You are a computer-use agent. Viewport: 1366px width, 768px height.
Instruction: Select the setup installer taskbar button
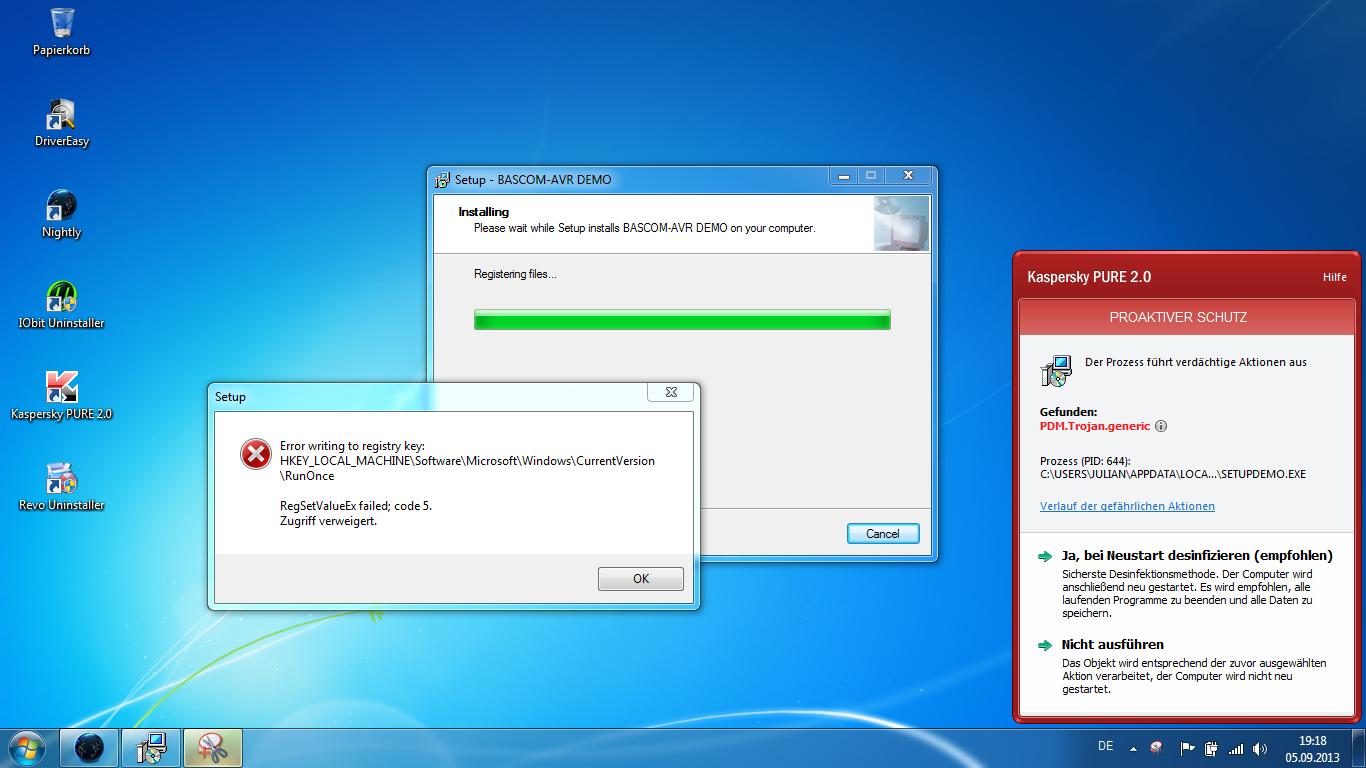click(151, 748)
